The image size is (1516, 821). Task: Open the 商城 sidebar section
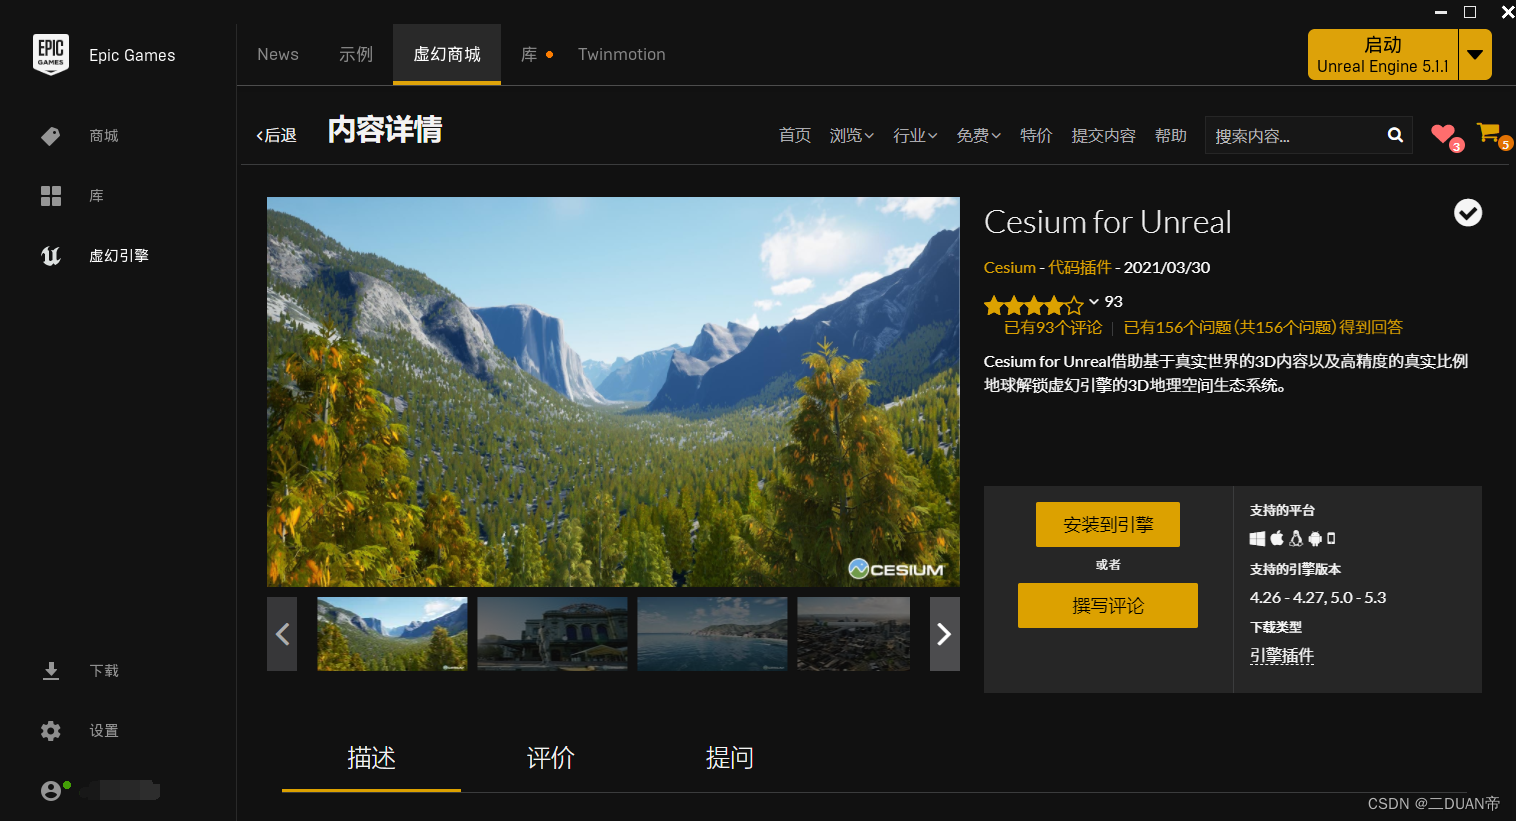51,136
